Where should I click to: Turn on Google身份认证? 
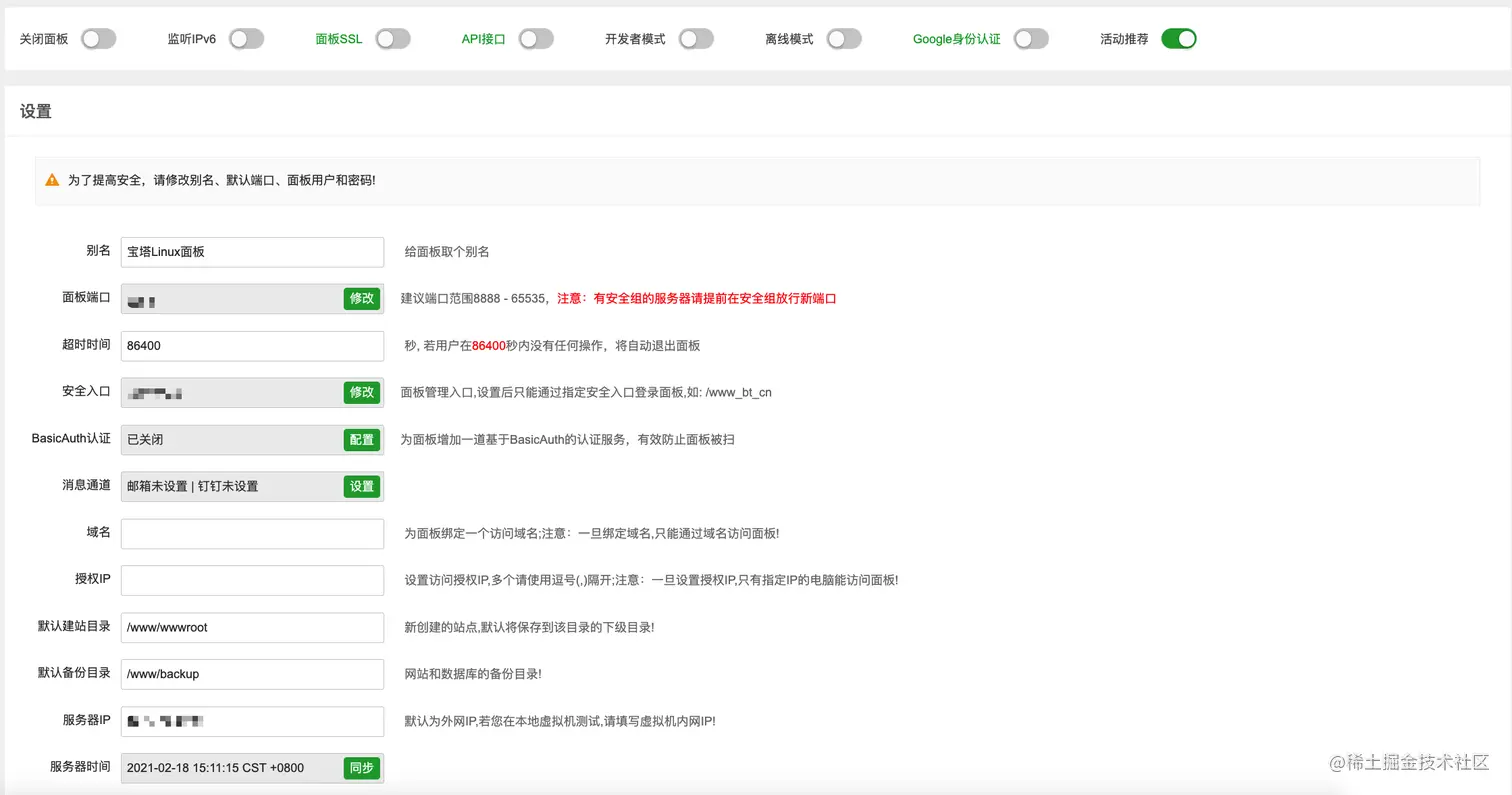(1031, 36)
